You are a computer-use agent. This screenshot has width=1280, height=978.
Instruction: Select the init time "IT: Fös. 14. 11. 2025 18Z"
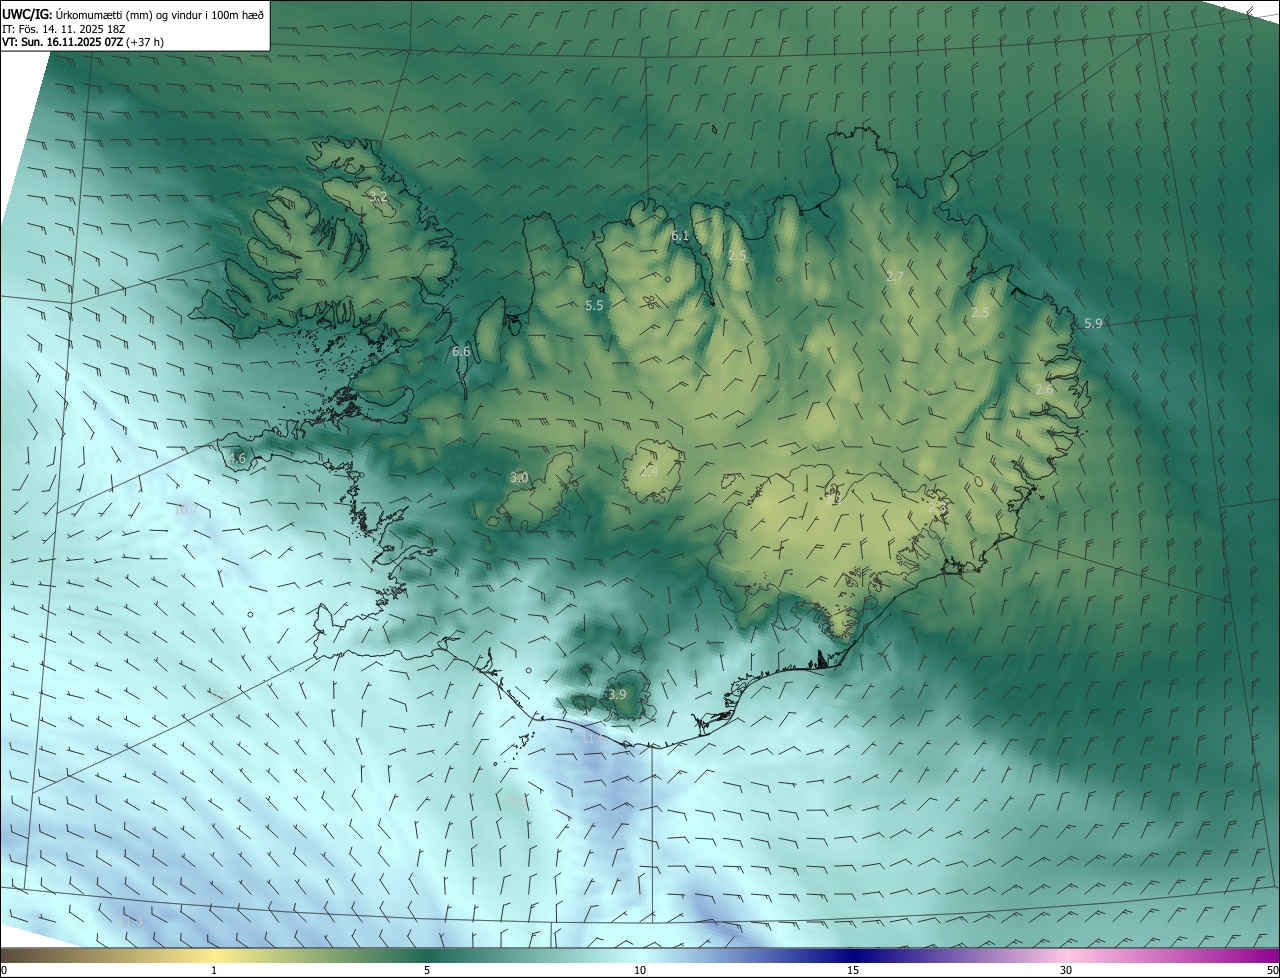tap(64, 28)
